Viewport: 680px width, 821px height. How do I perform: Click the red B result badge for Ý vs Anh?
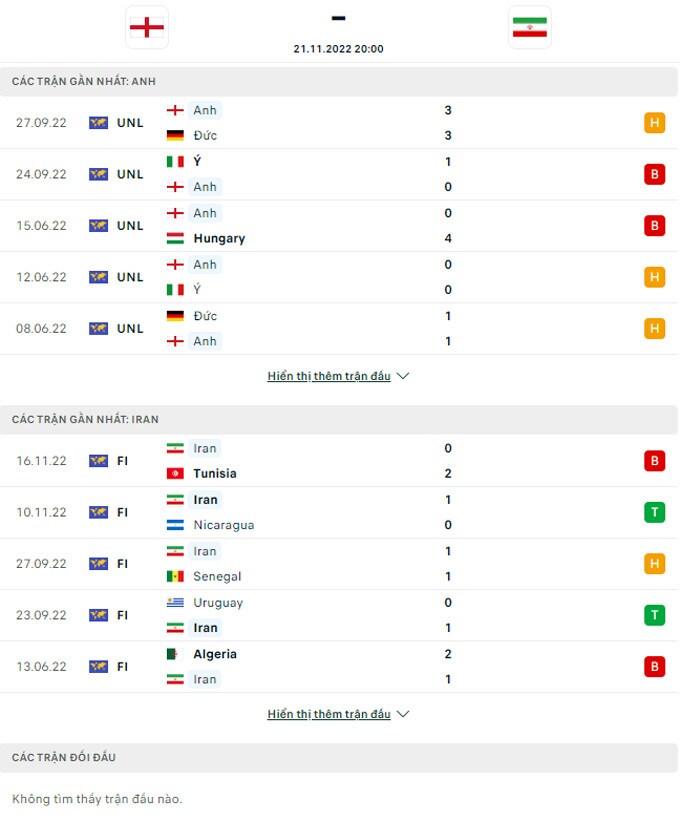click(654, 174)
